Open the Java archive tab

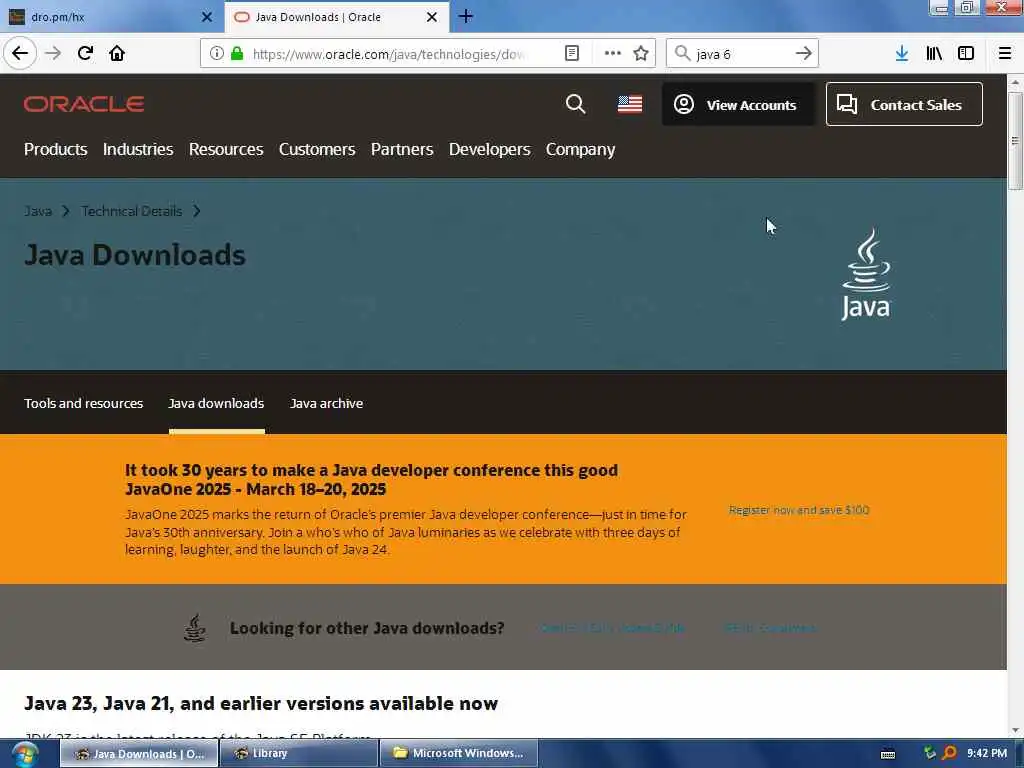tap(327, 403)
